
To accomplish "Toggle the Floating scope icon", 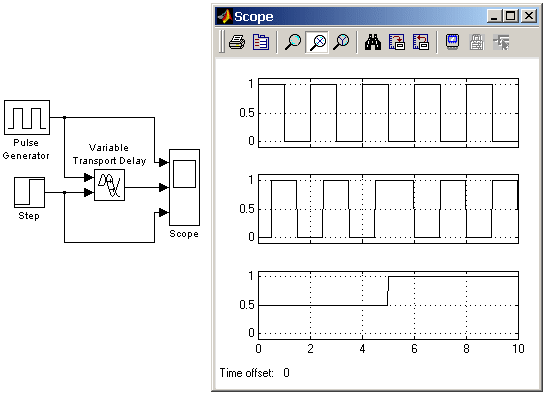I will 452,42.
